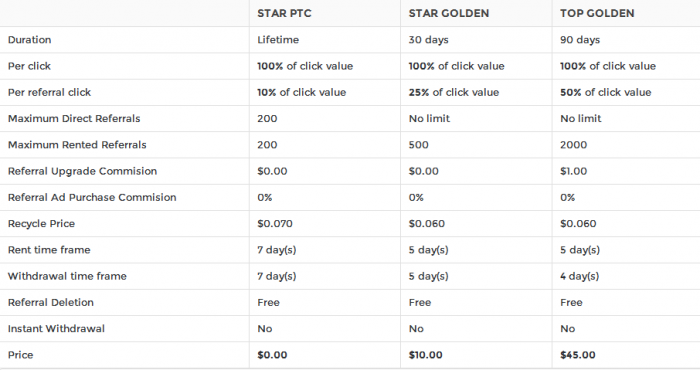700x370 pixels.
Task: Click the $45.00 TOP GOLDEN price
Action: coord(578,355)
